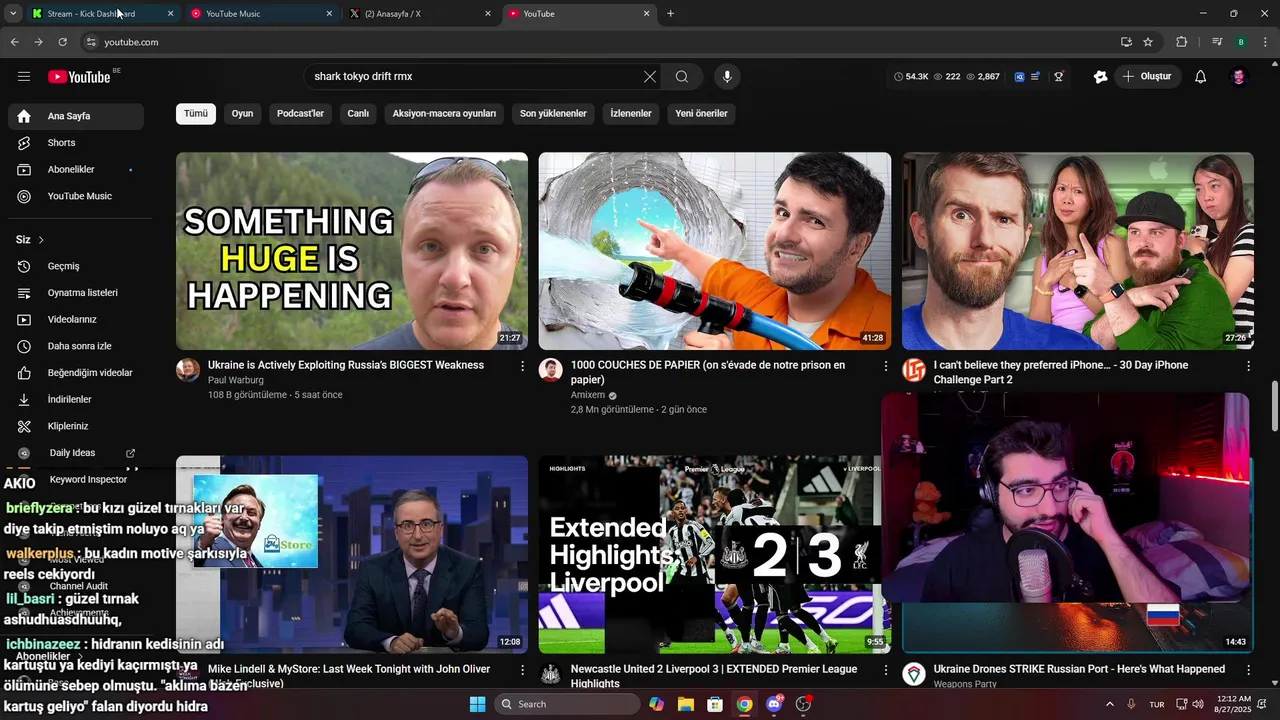
Task: Open Geçmiş history in sidebar
Action: pyautogui.click(x=76, y=267)
